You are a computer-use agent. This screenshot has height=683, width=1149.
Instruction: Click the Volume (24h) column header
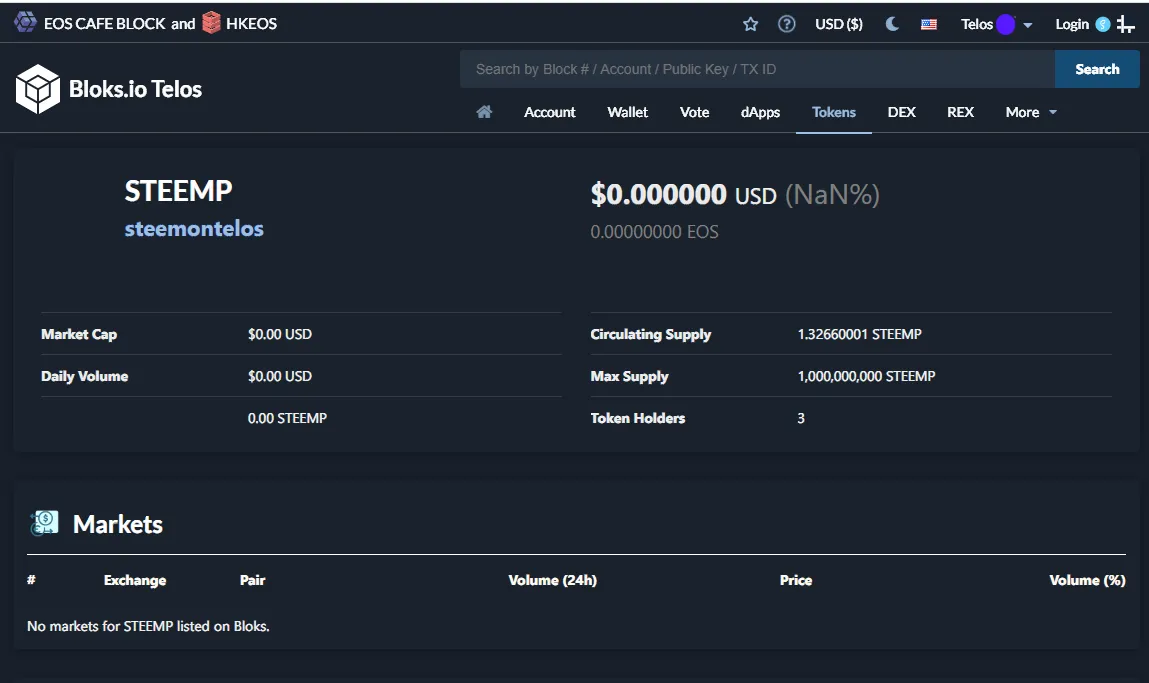pos(553,580)
